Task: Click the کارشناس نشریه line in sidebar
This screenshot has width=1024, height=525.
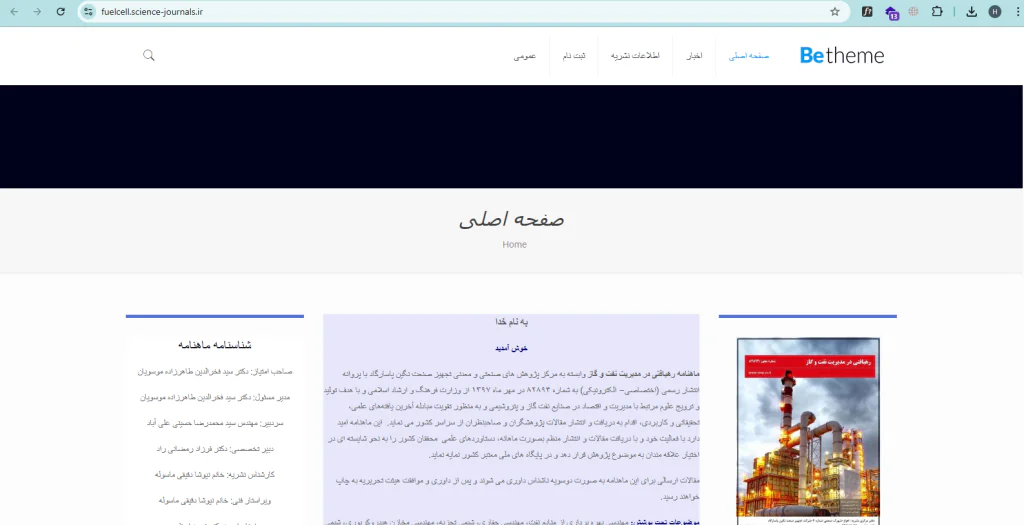Action: [215, 475]
